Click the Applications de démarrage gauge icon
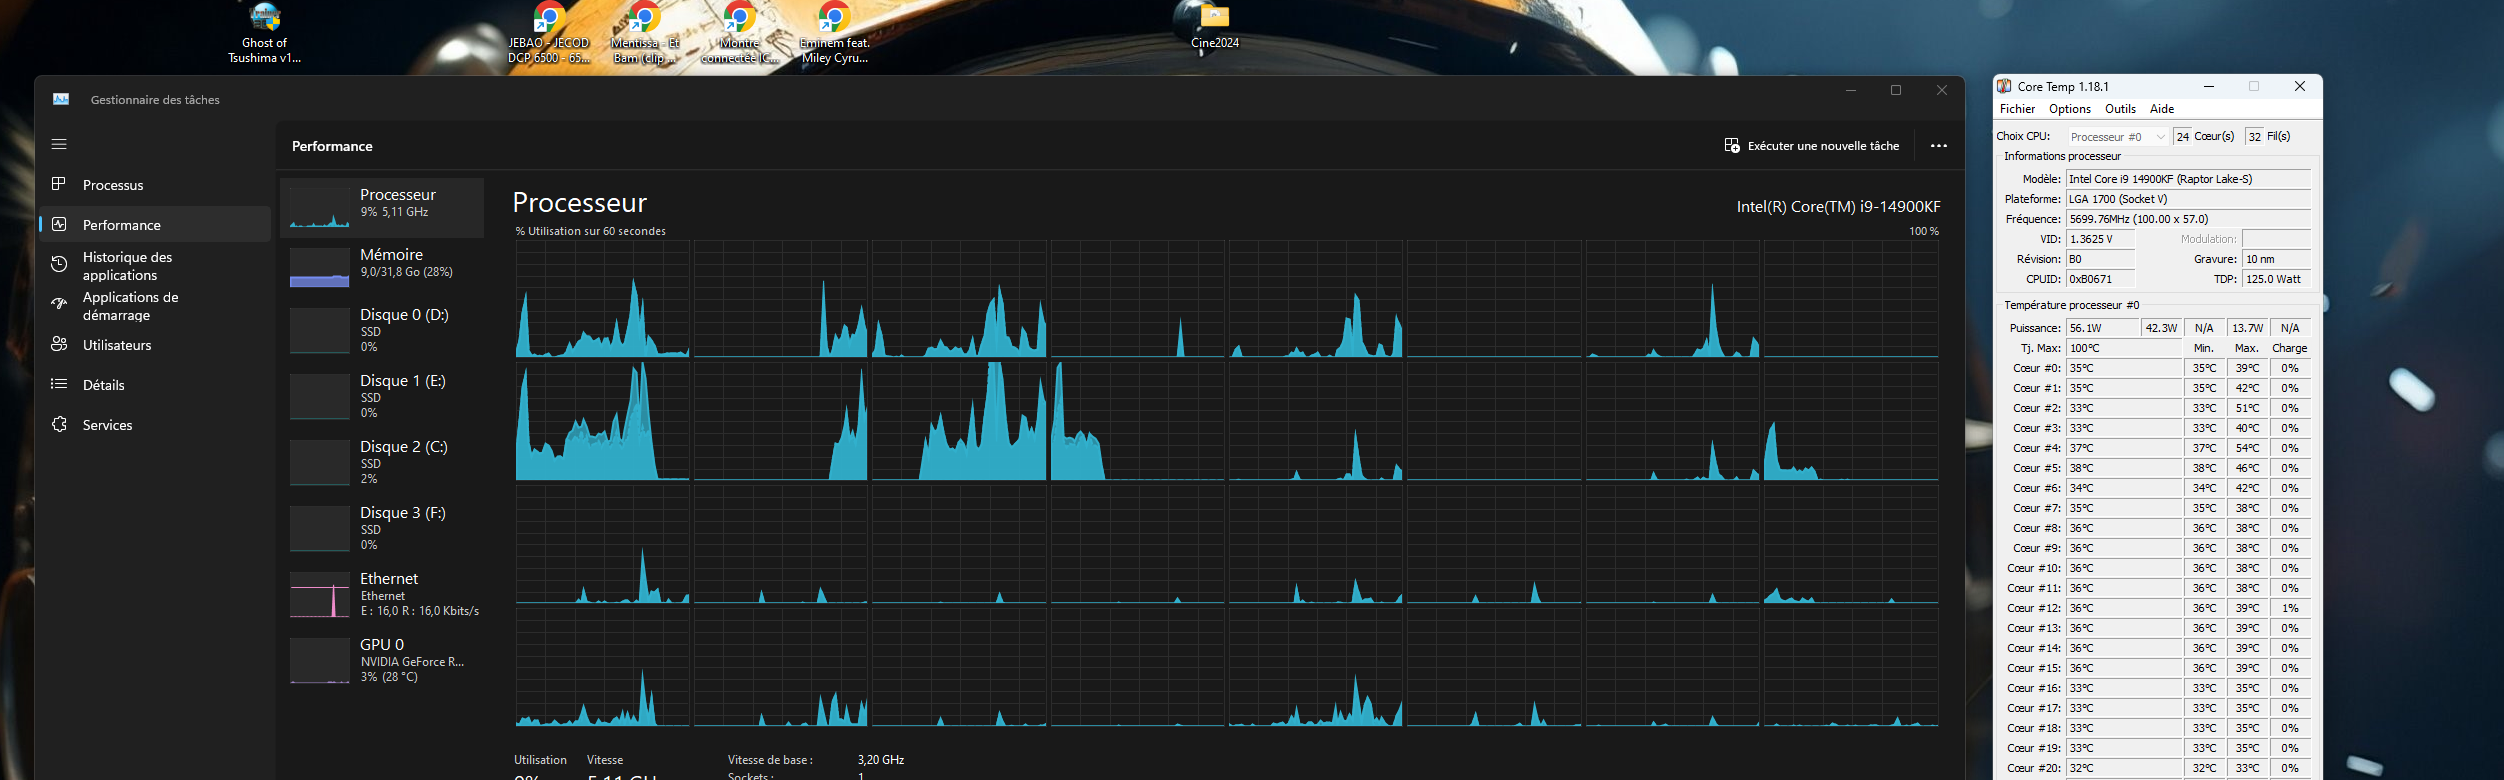This screenshot has width=2504, height=780. coord(59,303)
